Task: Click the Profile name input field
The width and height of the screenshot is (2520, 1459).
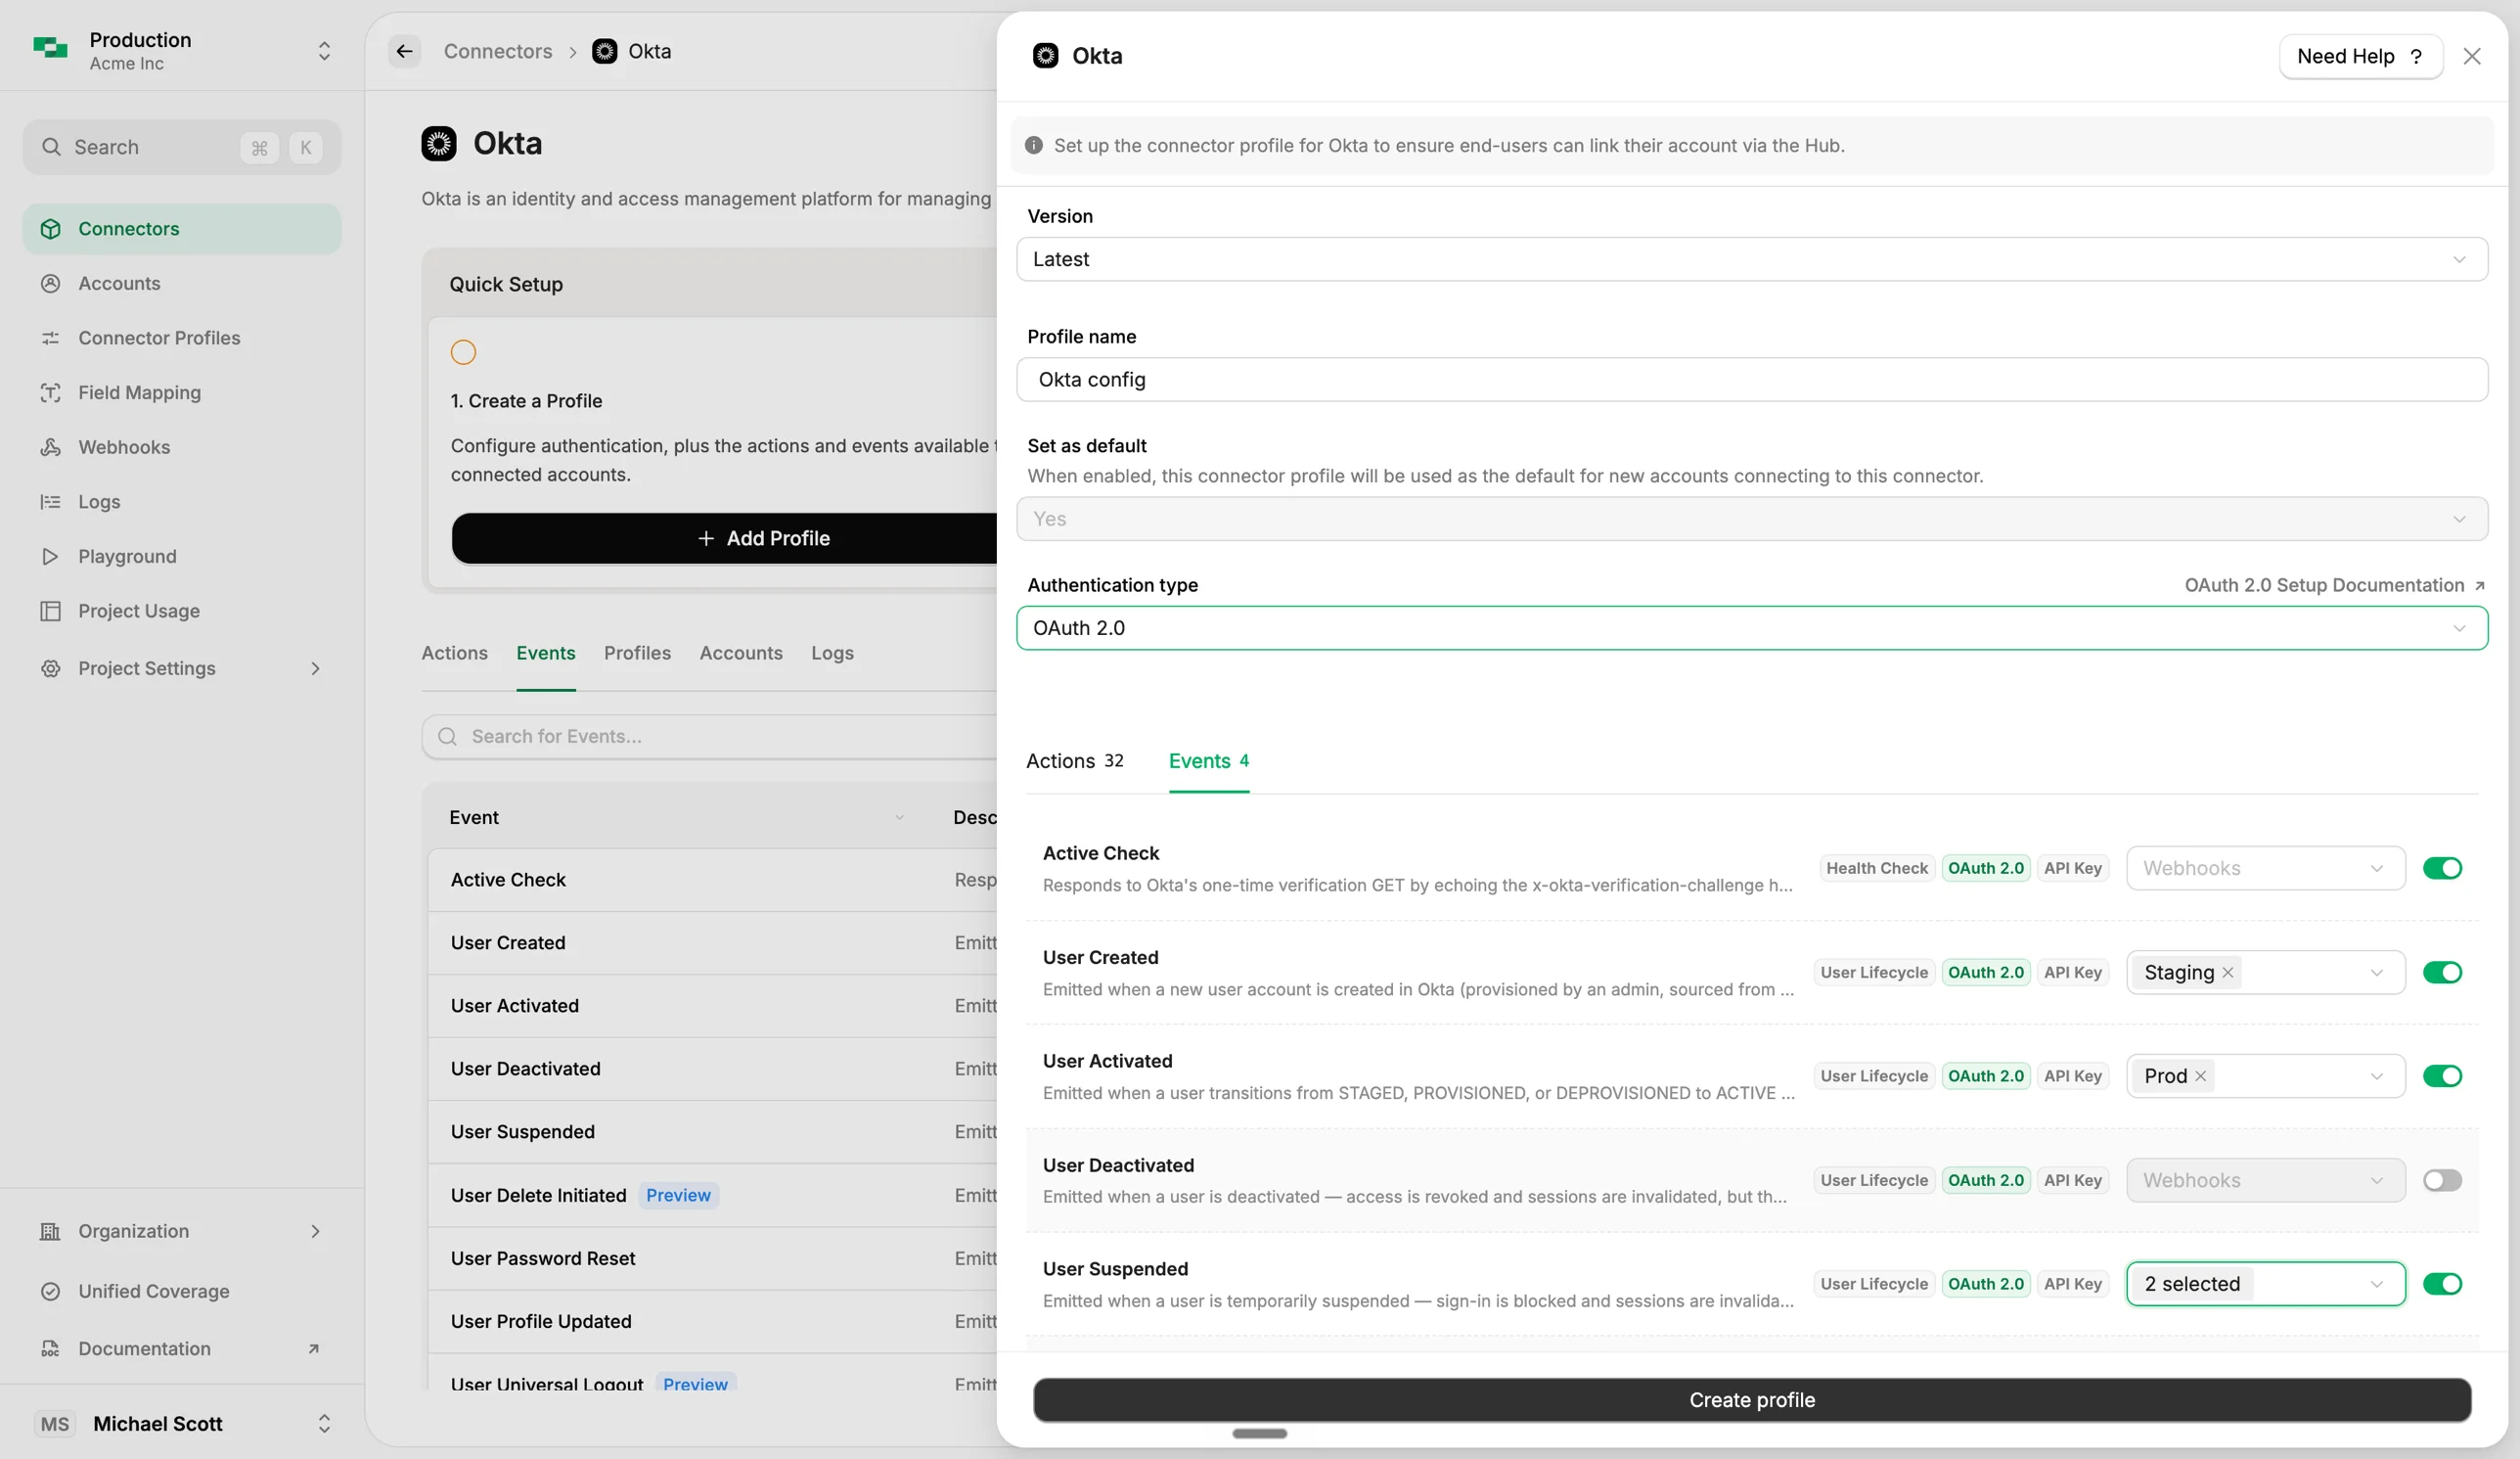Action: point(1751,380)
